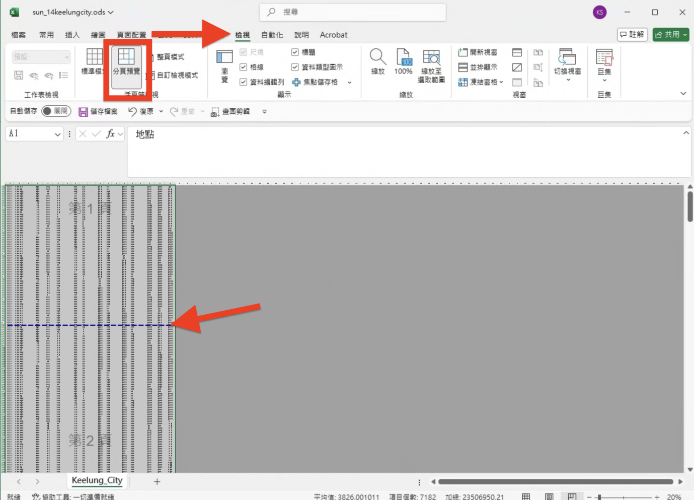
Task: Toggle the AutoSave switch (自動儲存)
Action: tap(56, 111)
